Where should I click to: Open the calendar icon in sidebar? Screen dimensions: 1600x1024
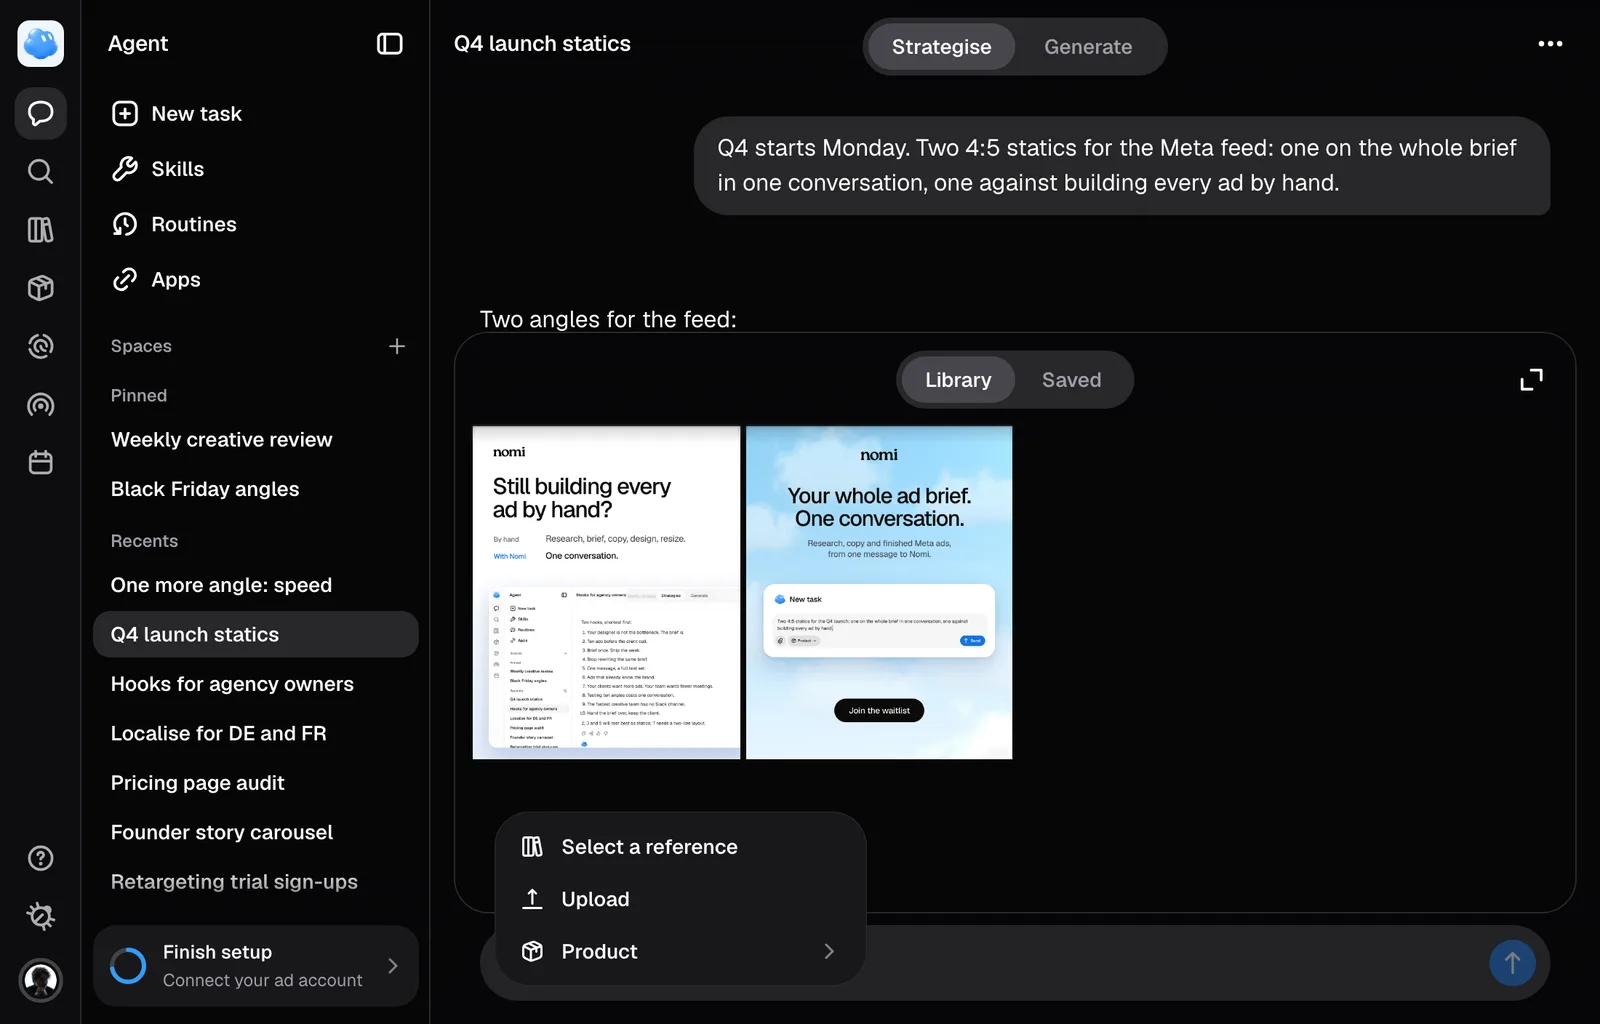(x=41, y=463)
